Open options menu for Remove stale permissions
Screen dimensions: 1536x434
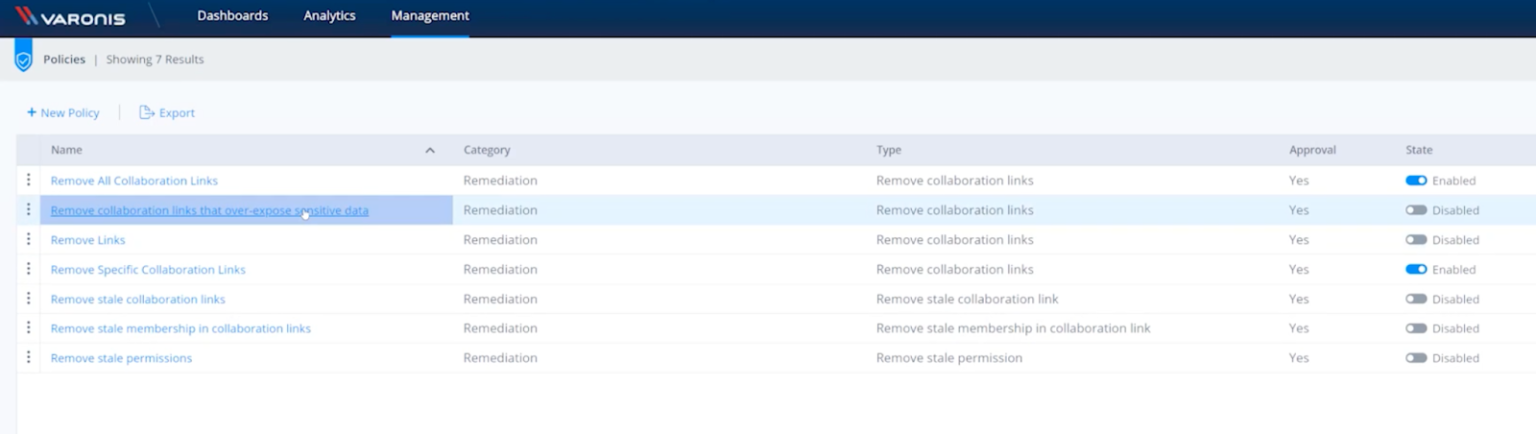[x=28, y=358]
